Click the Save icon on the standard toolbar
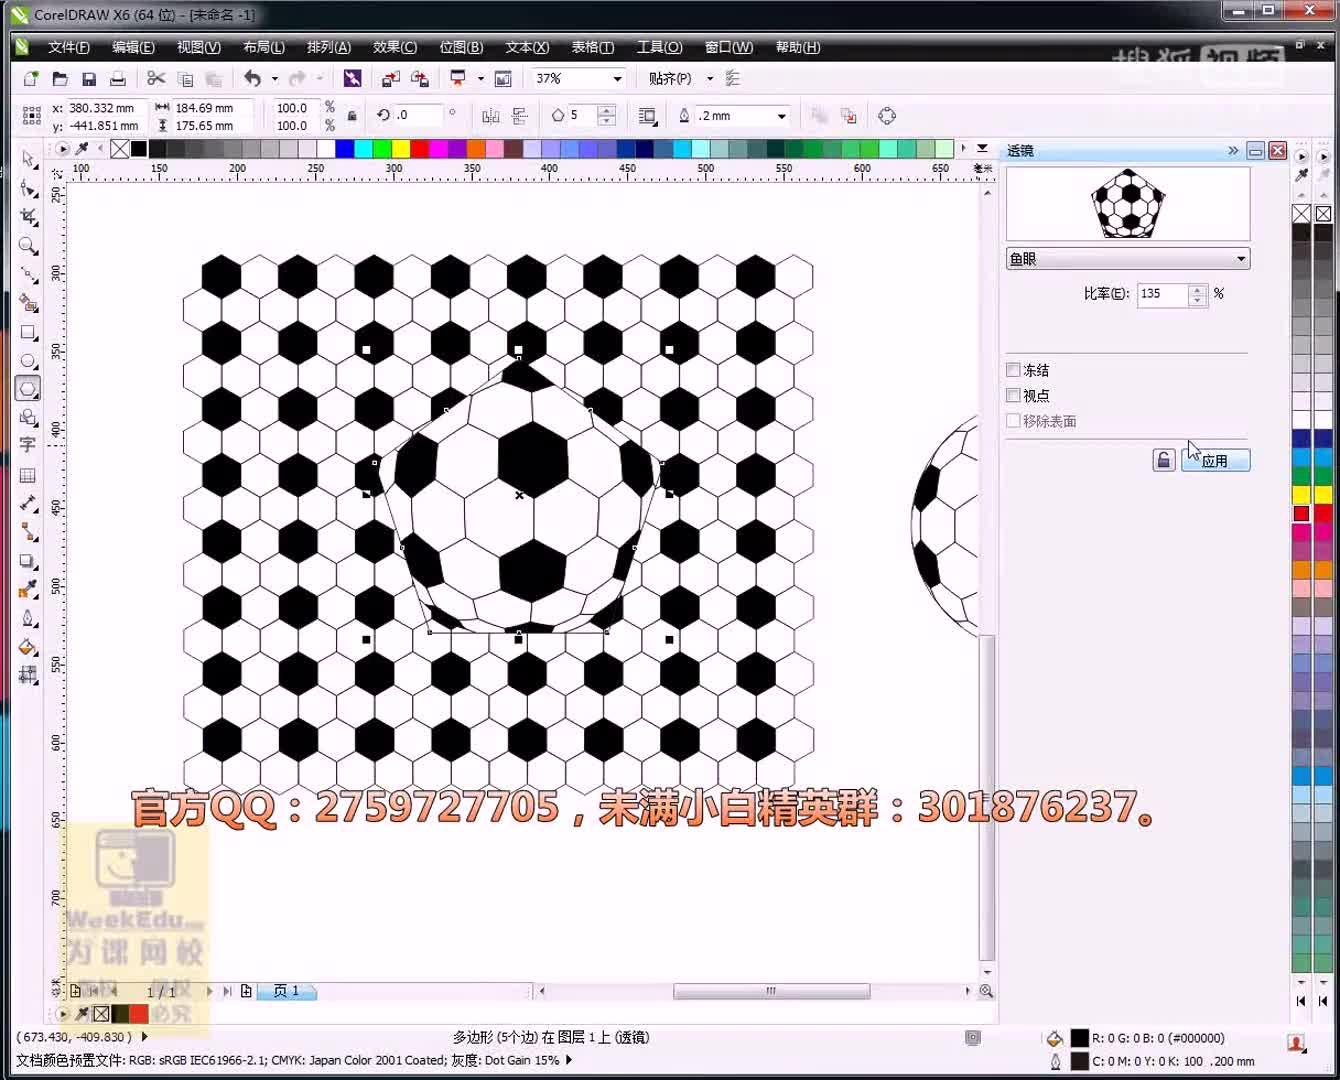1340x1080 pixels. (x=90, y=77)
